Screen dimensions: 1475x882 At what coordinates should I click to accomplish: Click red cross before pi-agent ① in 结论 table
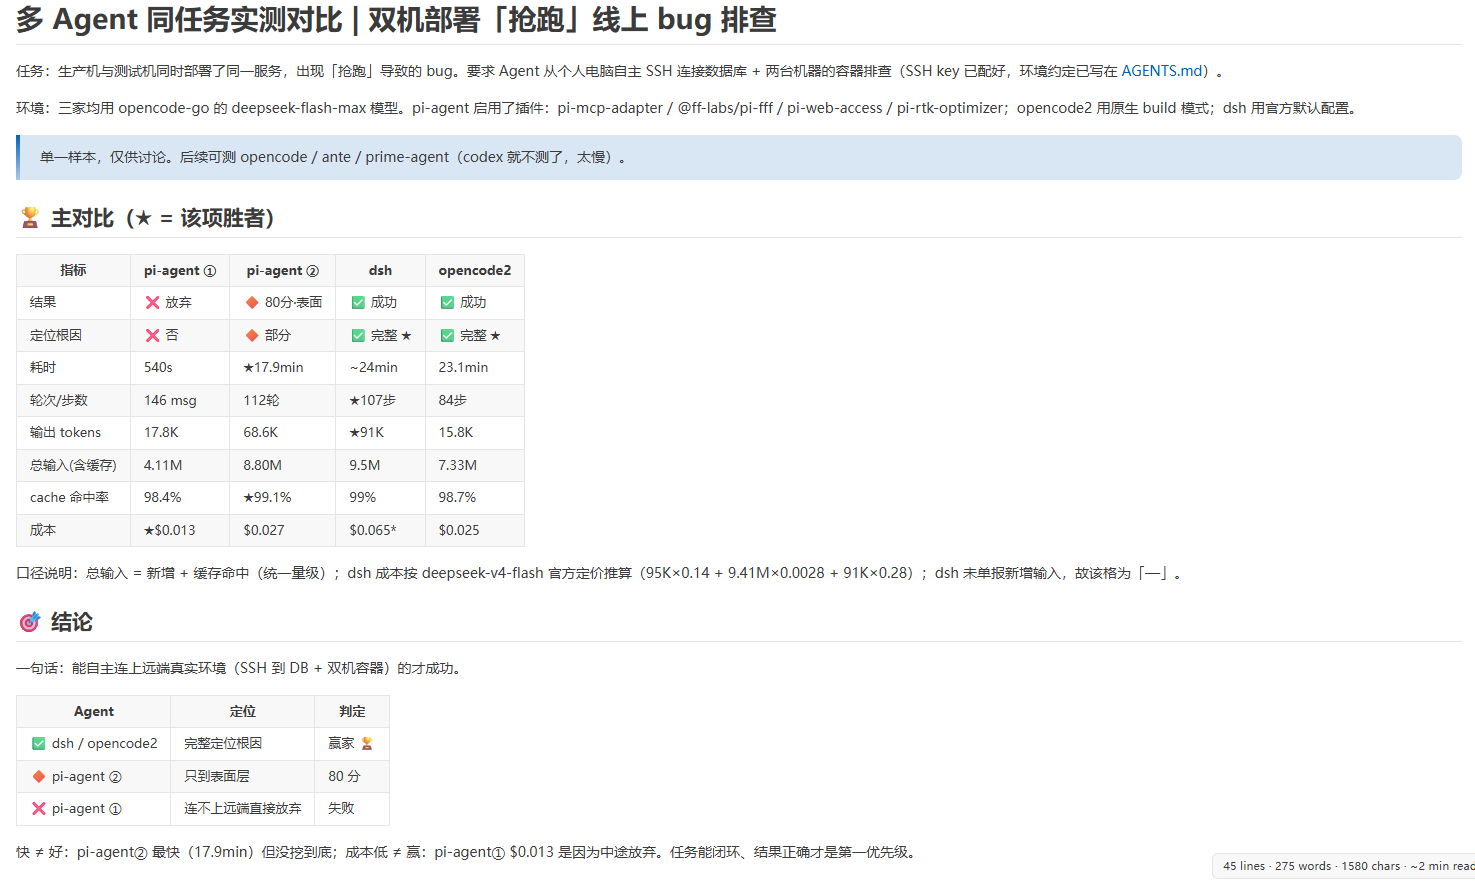coord(39,808)
